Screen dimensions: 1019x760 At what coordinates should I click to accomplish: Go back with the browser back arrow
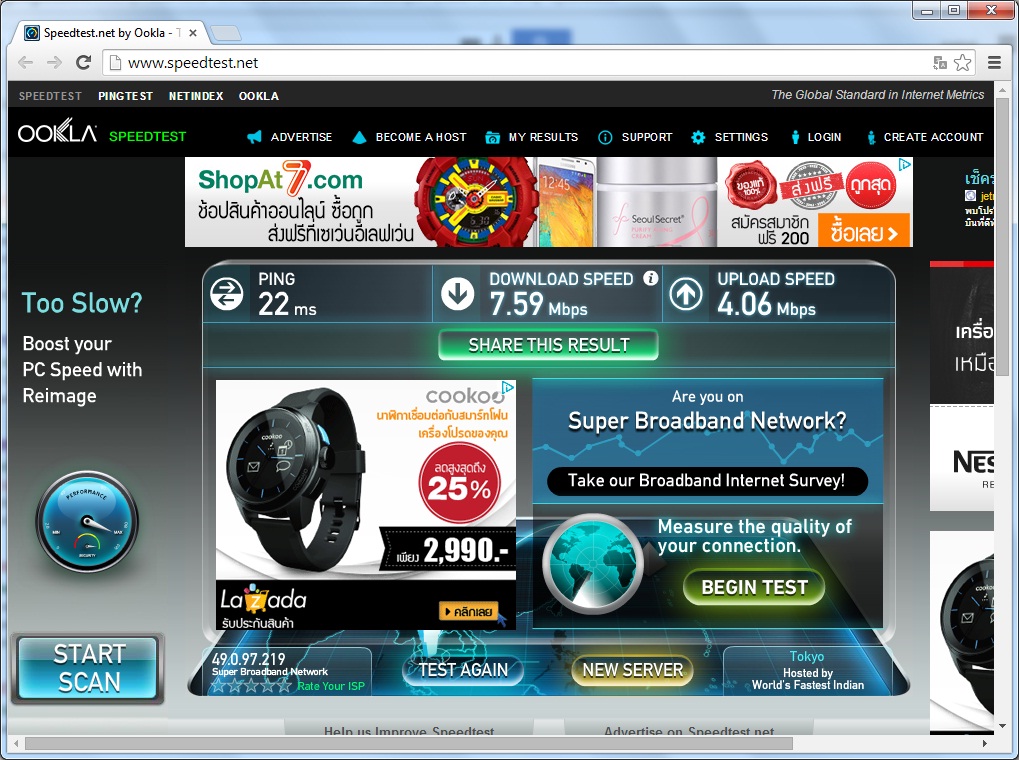(25, 62)
